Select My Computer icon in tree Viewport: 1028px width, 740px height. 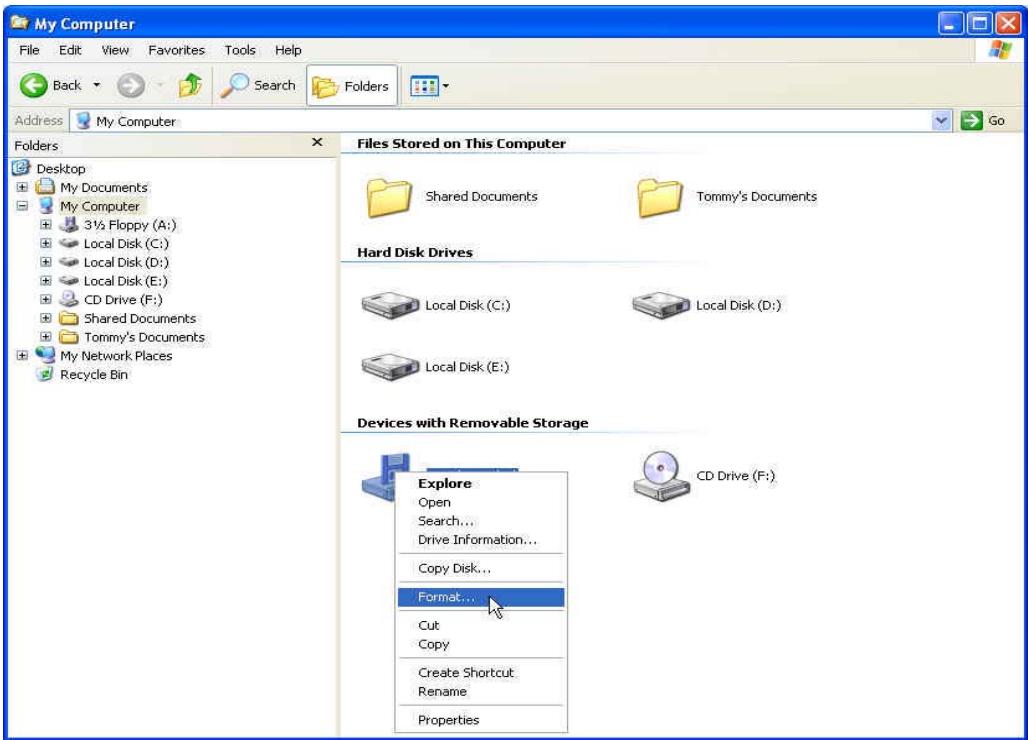pos(45,205)
